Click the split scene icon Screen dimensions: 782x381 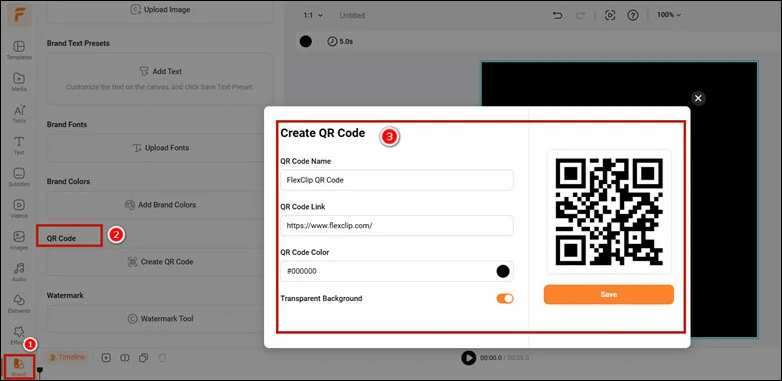click(x=125, y=358)
